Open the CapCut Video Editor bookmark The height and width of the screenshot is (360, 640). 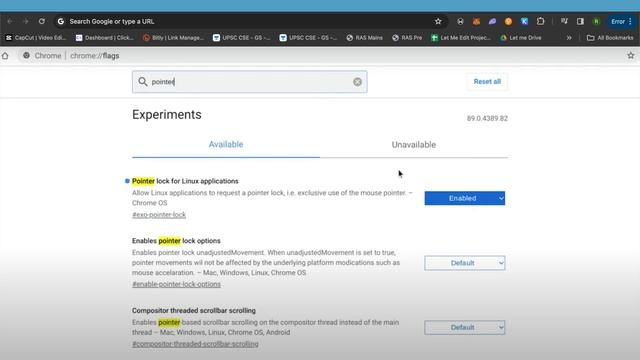[36, 38]
